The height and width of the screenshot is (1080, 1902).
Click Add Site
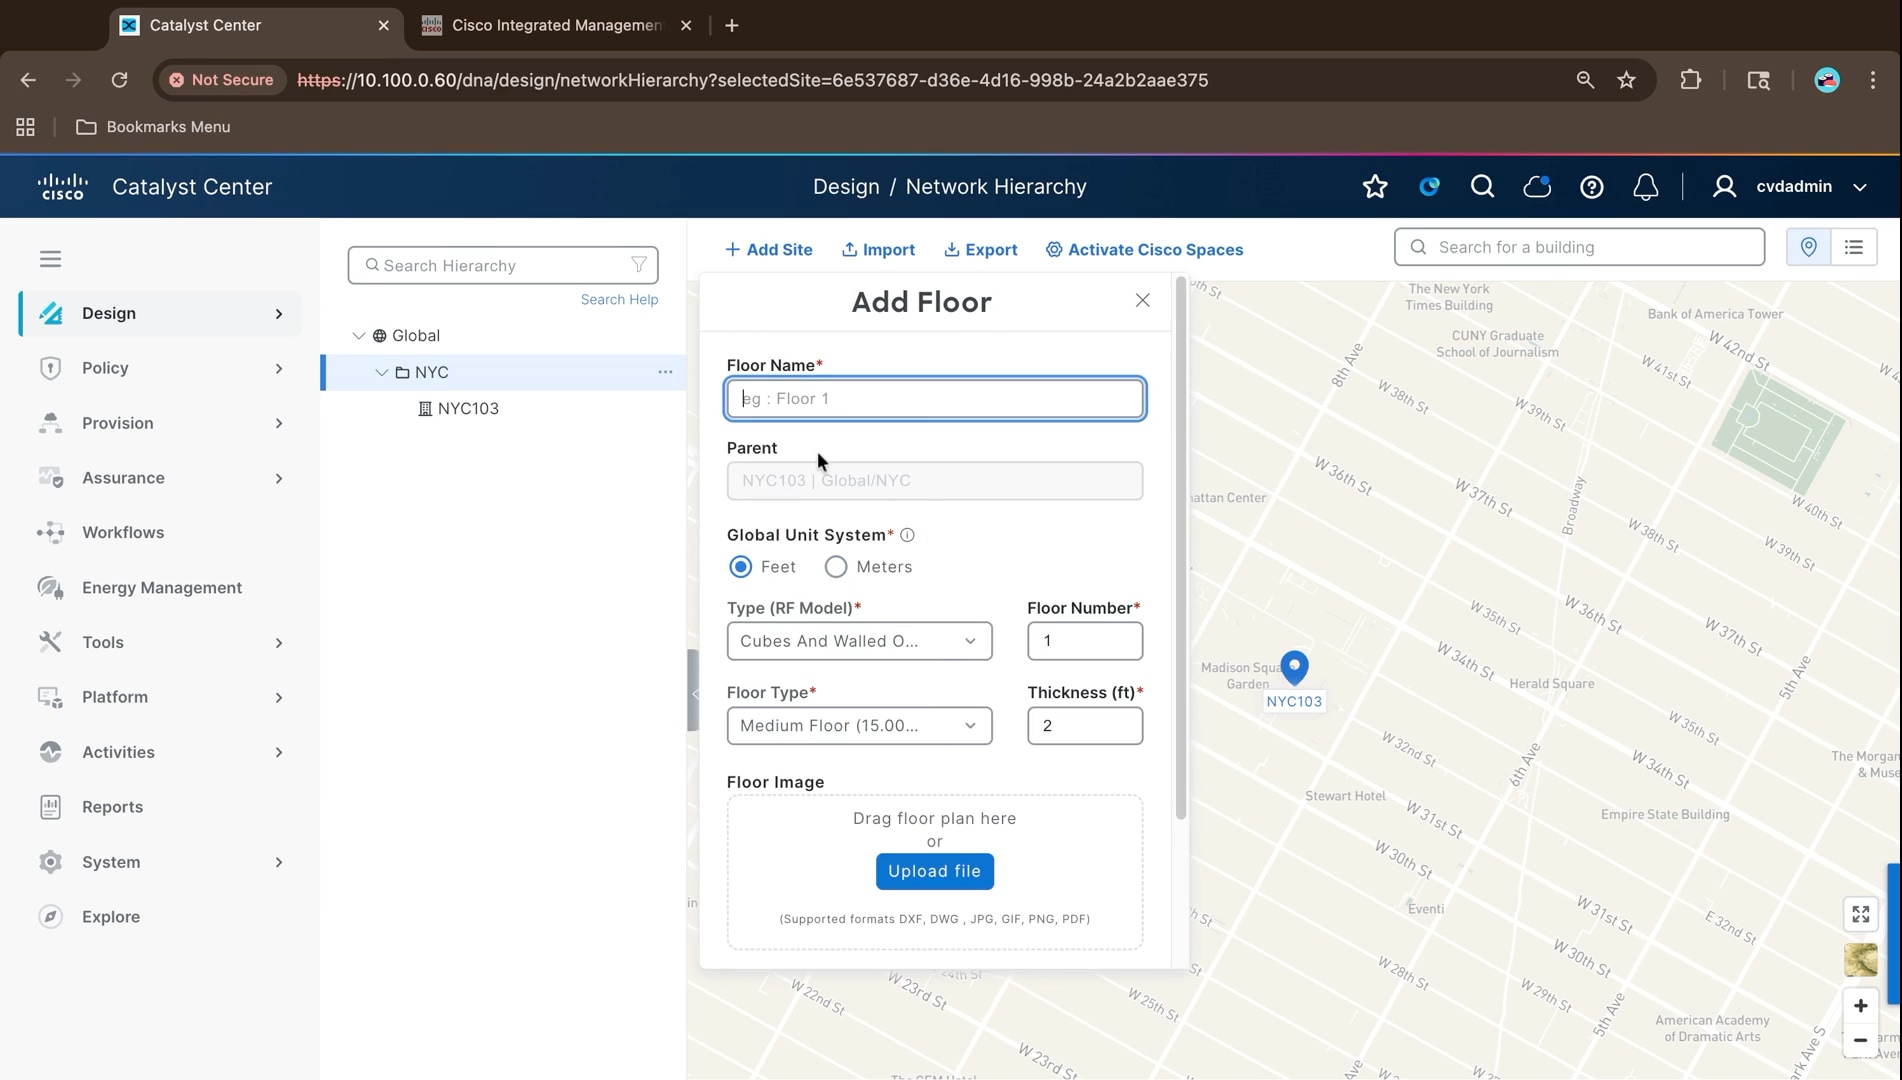[768, 250]
